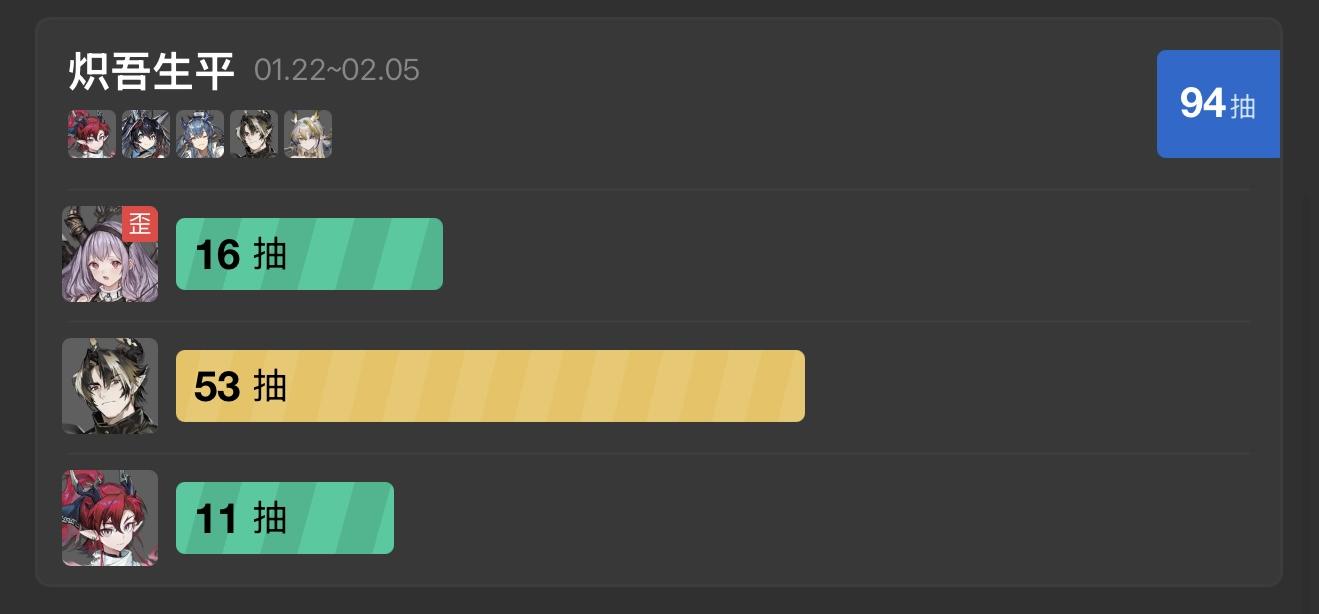Click the 01.22~02.05 date range text
The image size is (1319, 614).
coord(337,71)
